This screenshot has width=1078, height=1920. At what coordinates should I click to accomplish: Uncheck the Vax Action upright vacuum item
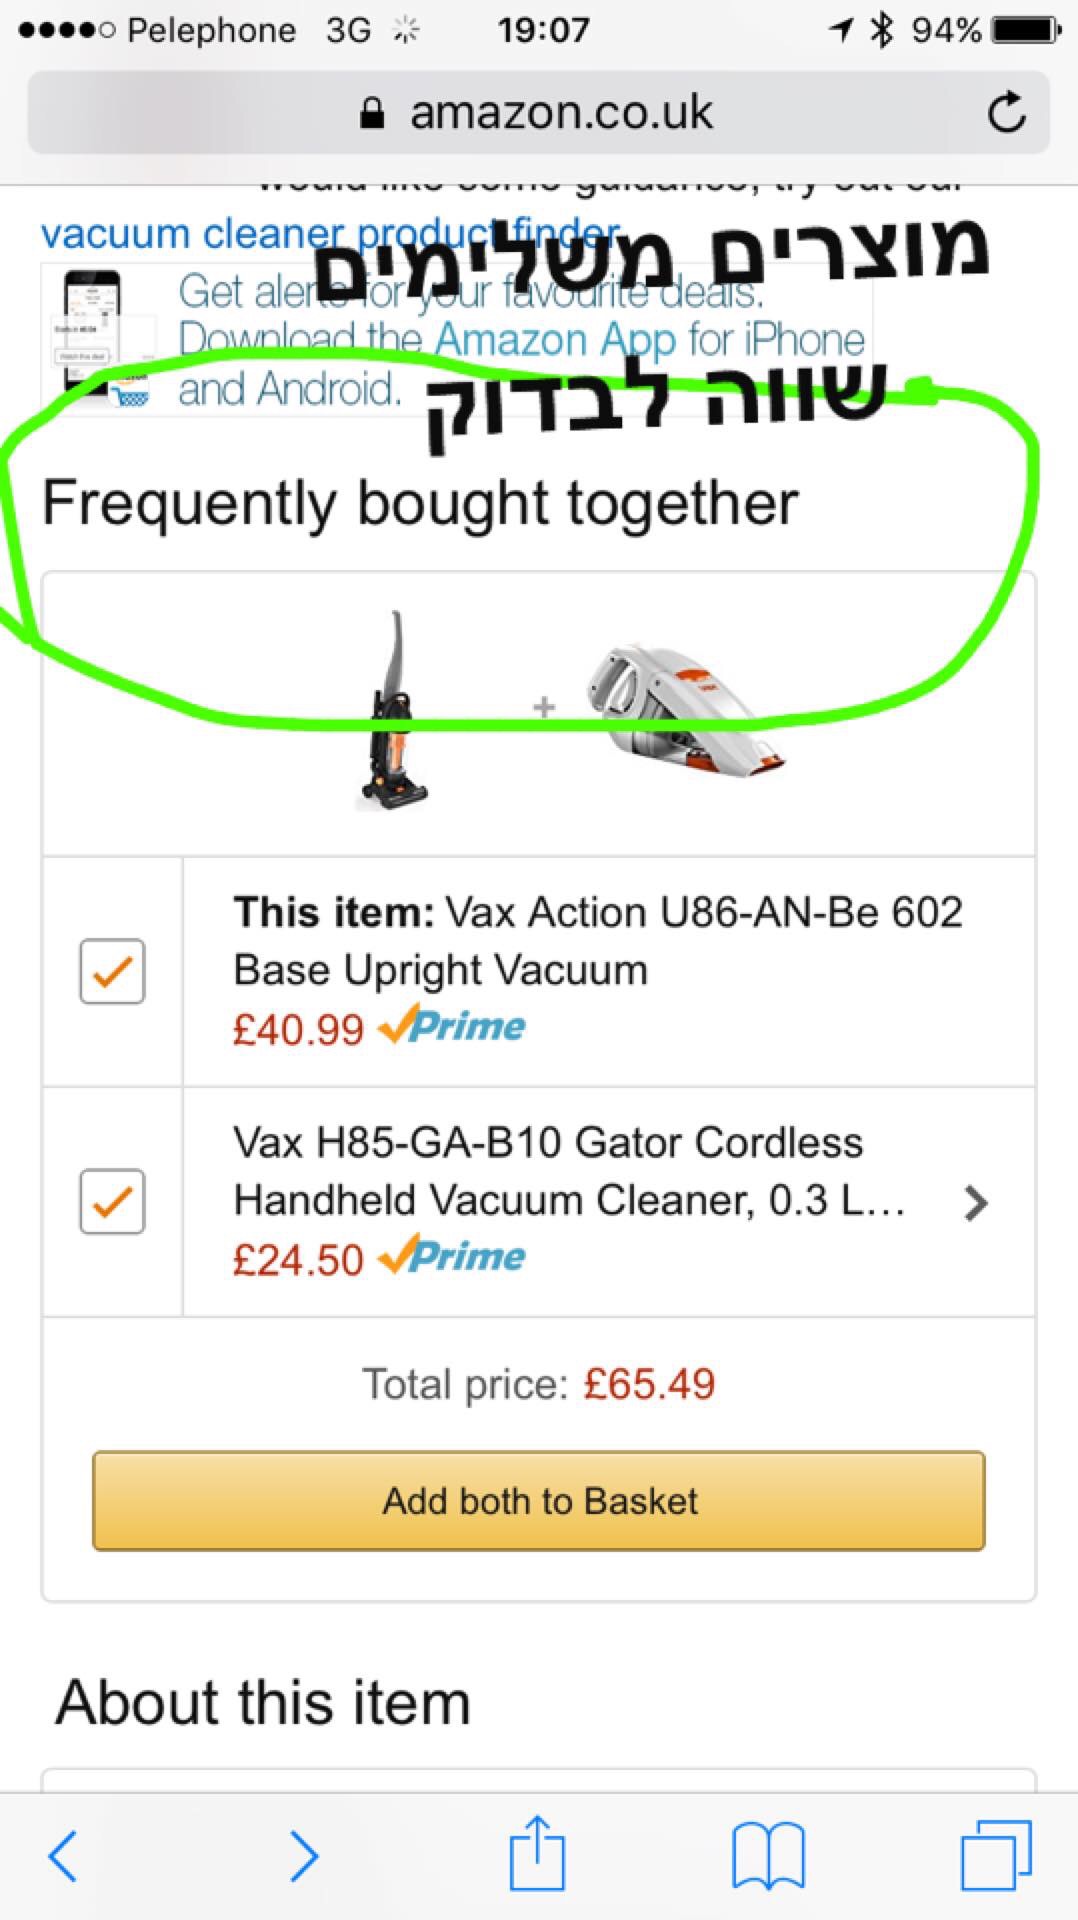tap(112, 971)
